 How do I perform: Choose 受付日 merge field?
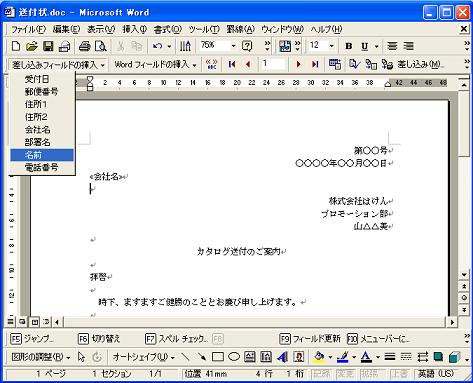[x=42, y=79]
